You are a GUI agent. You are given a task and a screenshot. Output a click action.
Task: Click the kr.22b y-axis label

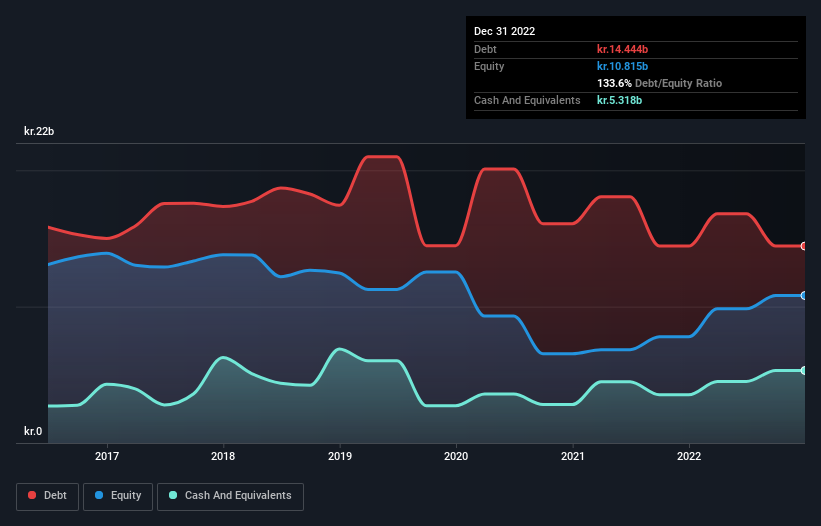point(39,131)
